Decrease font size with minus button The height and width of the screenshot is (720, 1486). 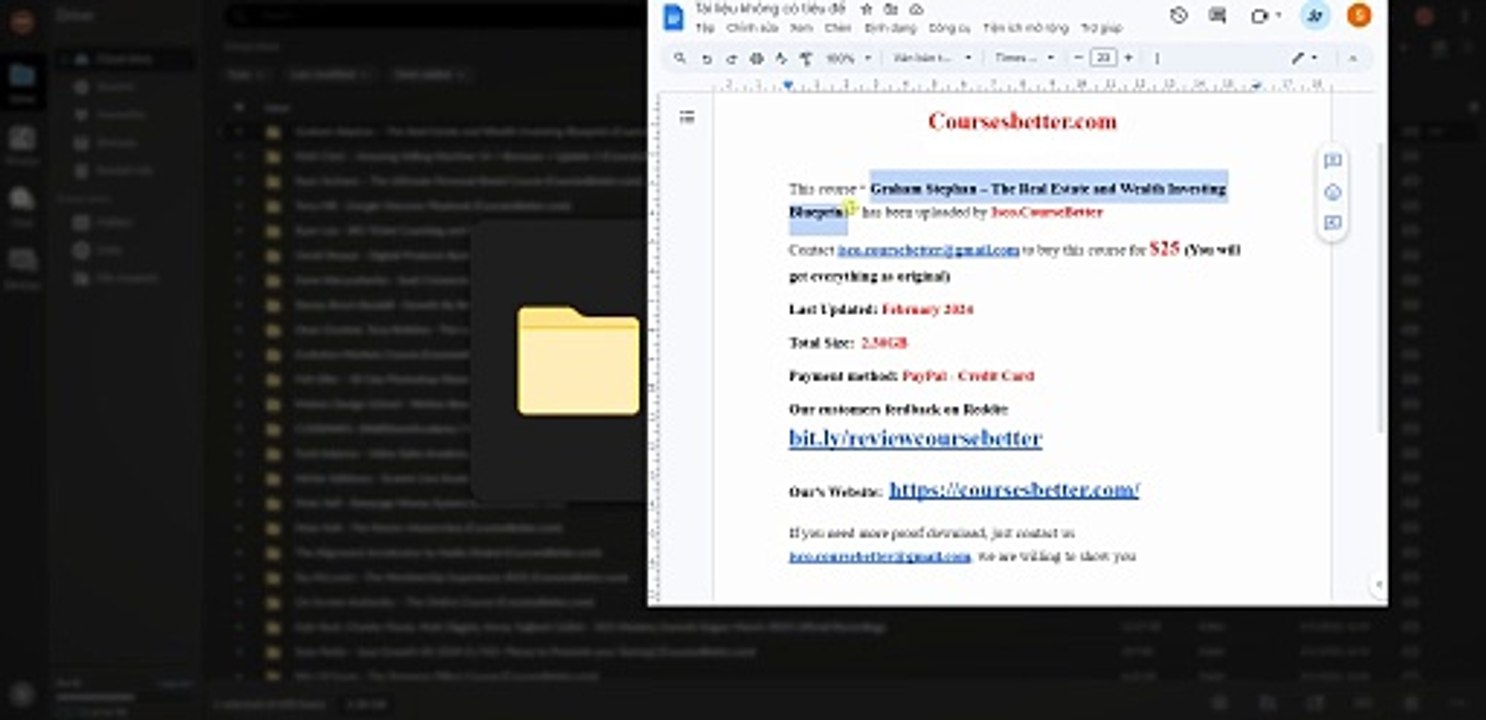coord(1078,58)
